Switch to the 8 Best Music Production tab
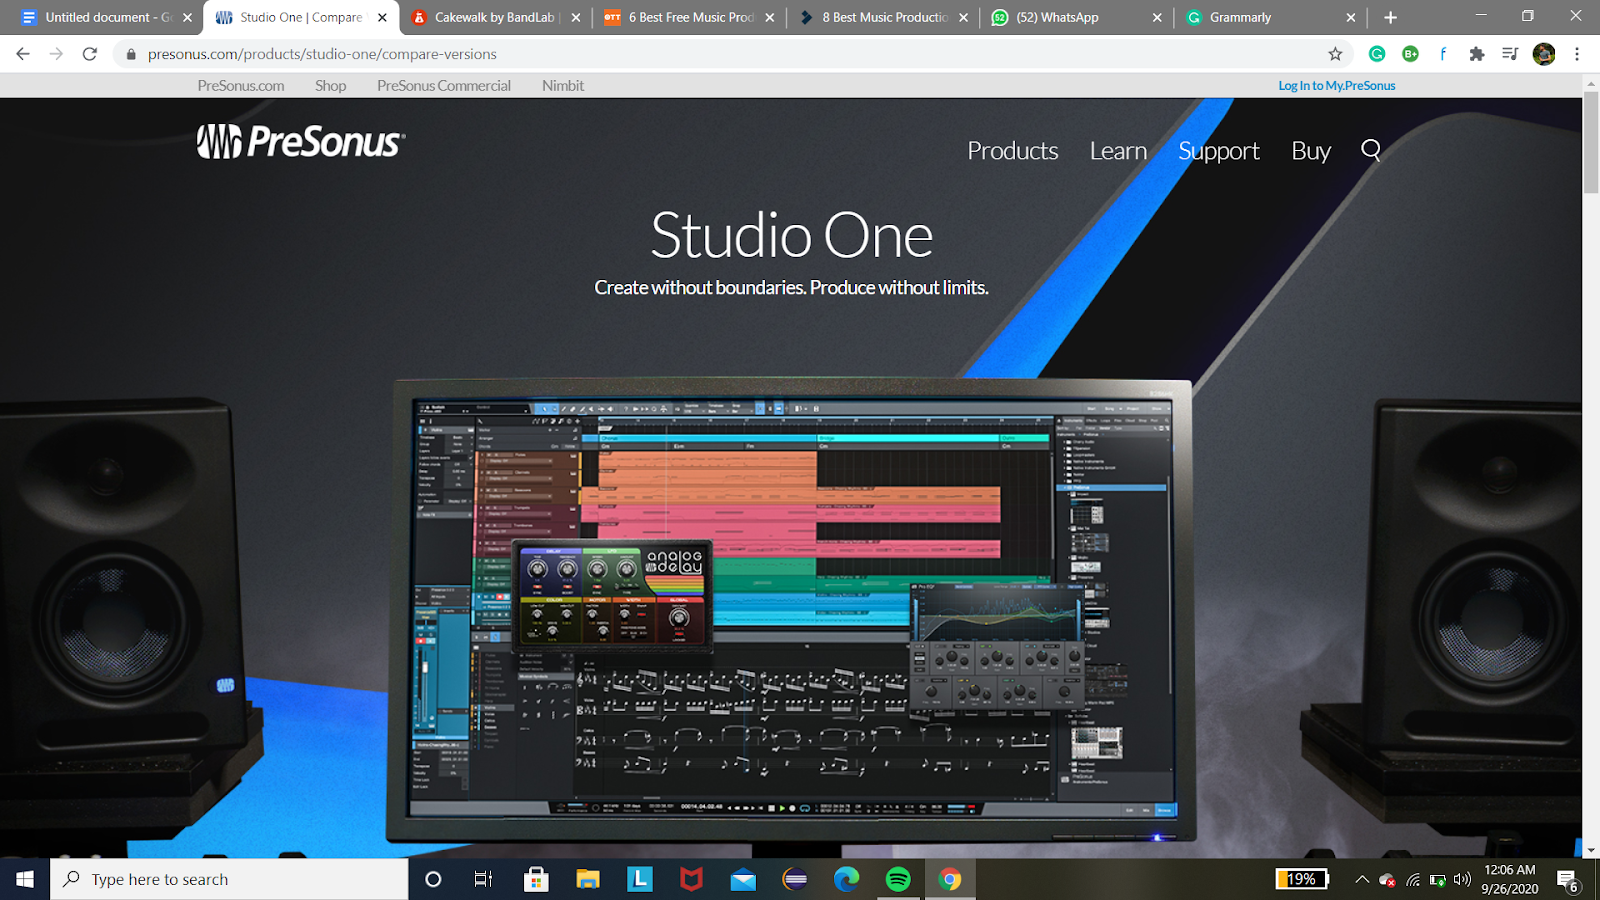1600x900 pixels. (x=884, y=17)
